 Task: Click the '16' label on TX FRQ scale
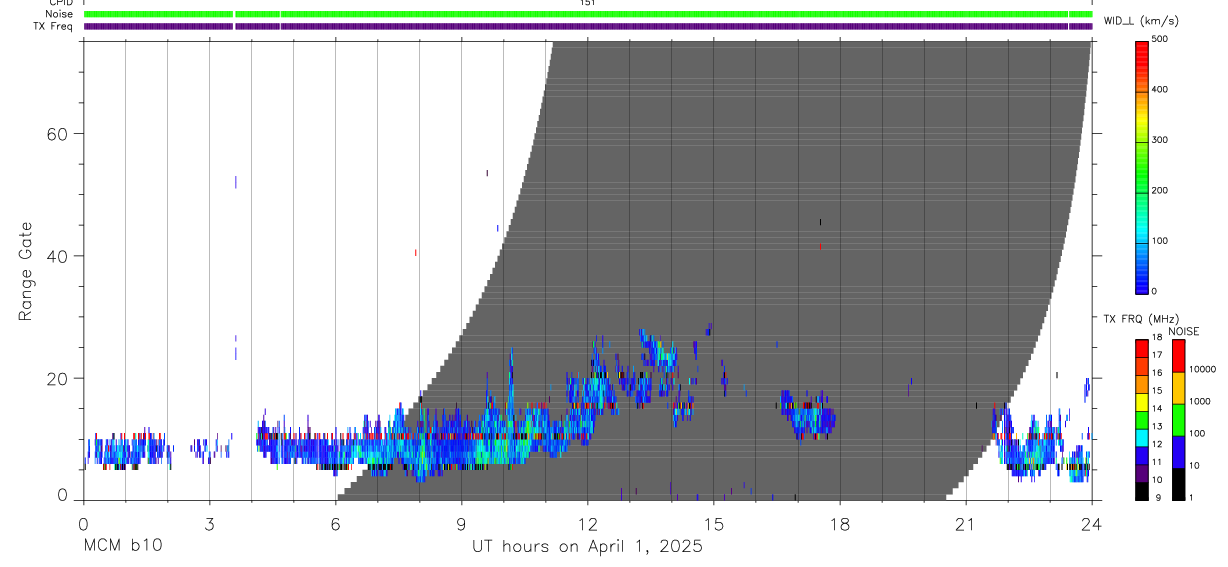[x=1157, y=373]
